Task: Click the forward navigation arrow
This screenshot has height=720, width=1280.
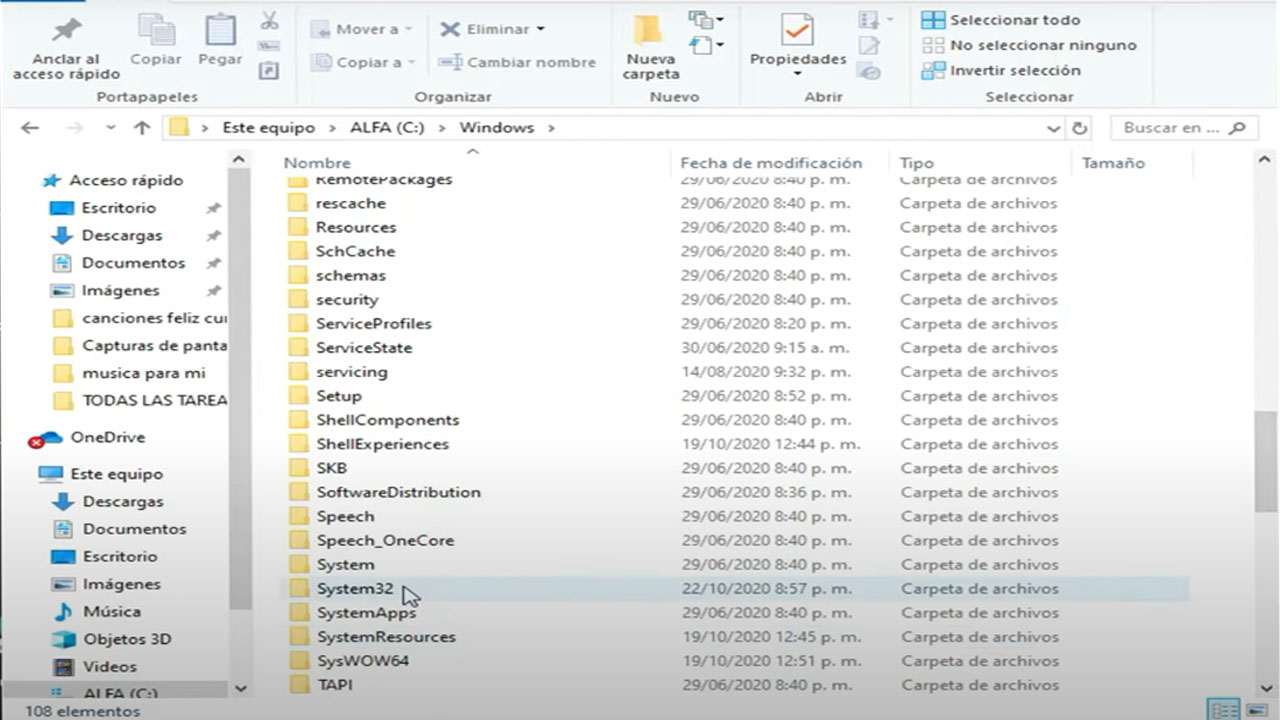Action: coord(74,128)
